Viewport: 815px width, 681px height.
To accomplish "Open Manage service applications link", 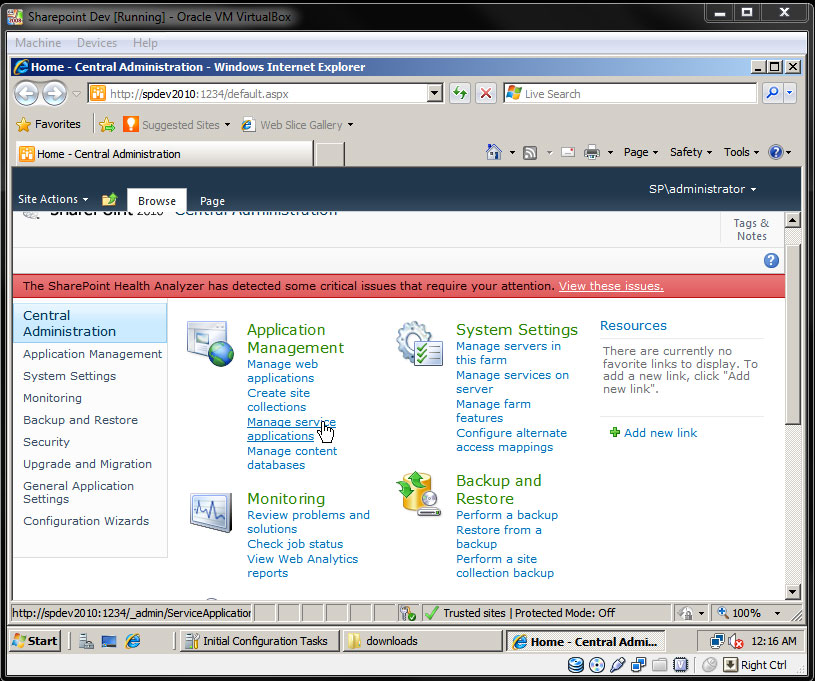I will tap(291, 429).
